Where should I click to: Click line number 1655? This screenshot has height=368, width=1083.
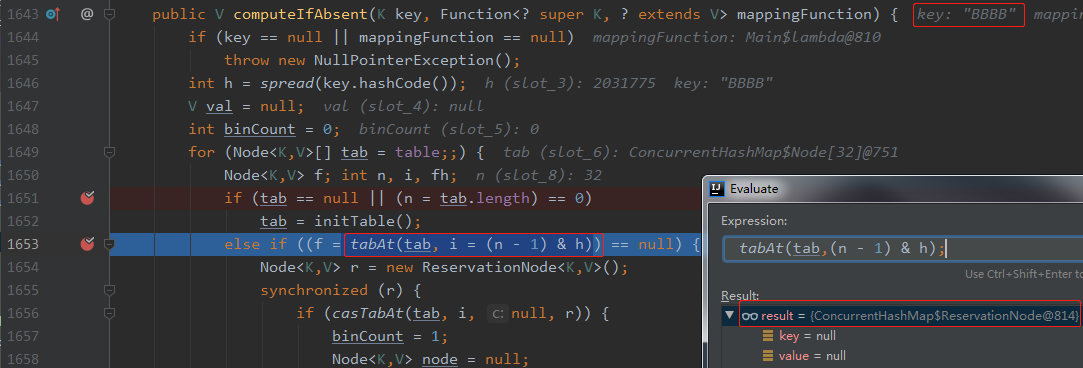pyautogui.click(x=23, y=290)
